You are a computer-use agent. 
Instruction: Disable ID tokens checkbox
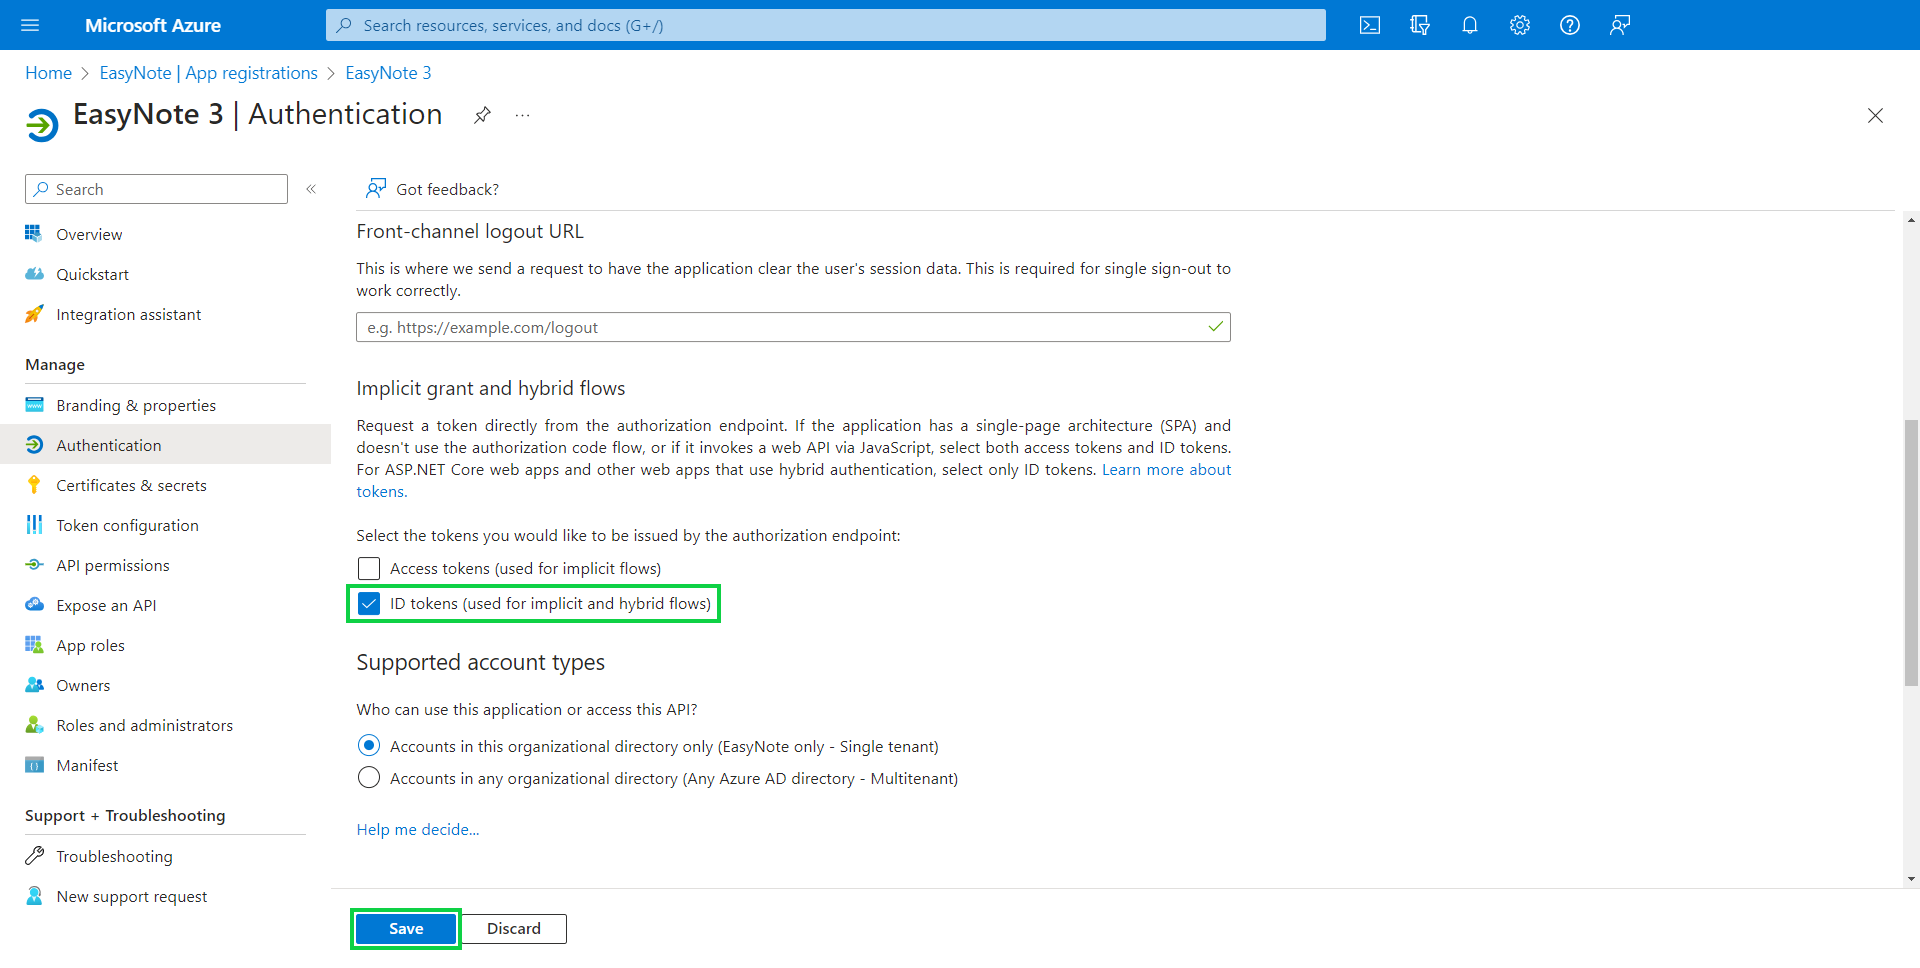coord(369,603)
